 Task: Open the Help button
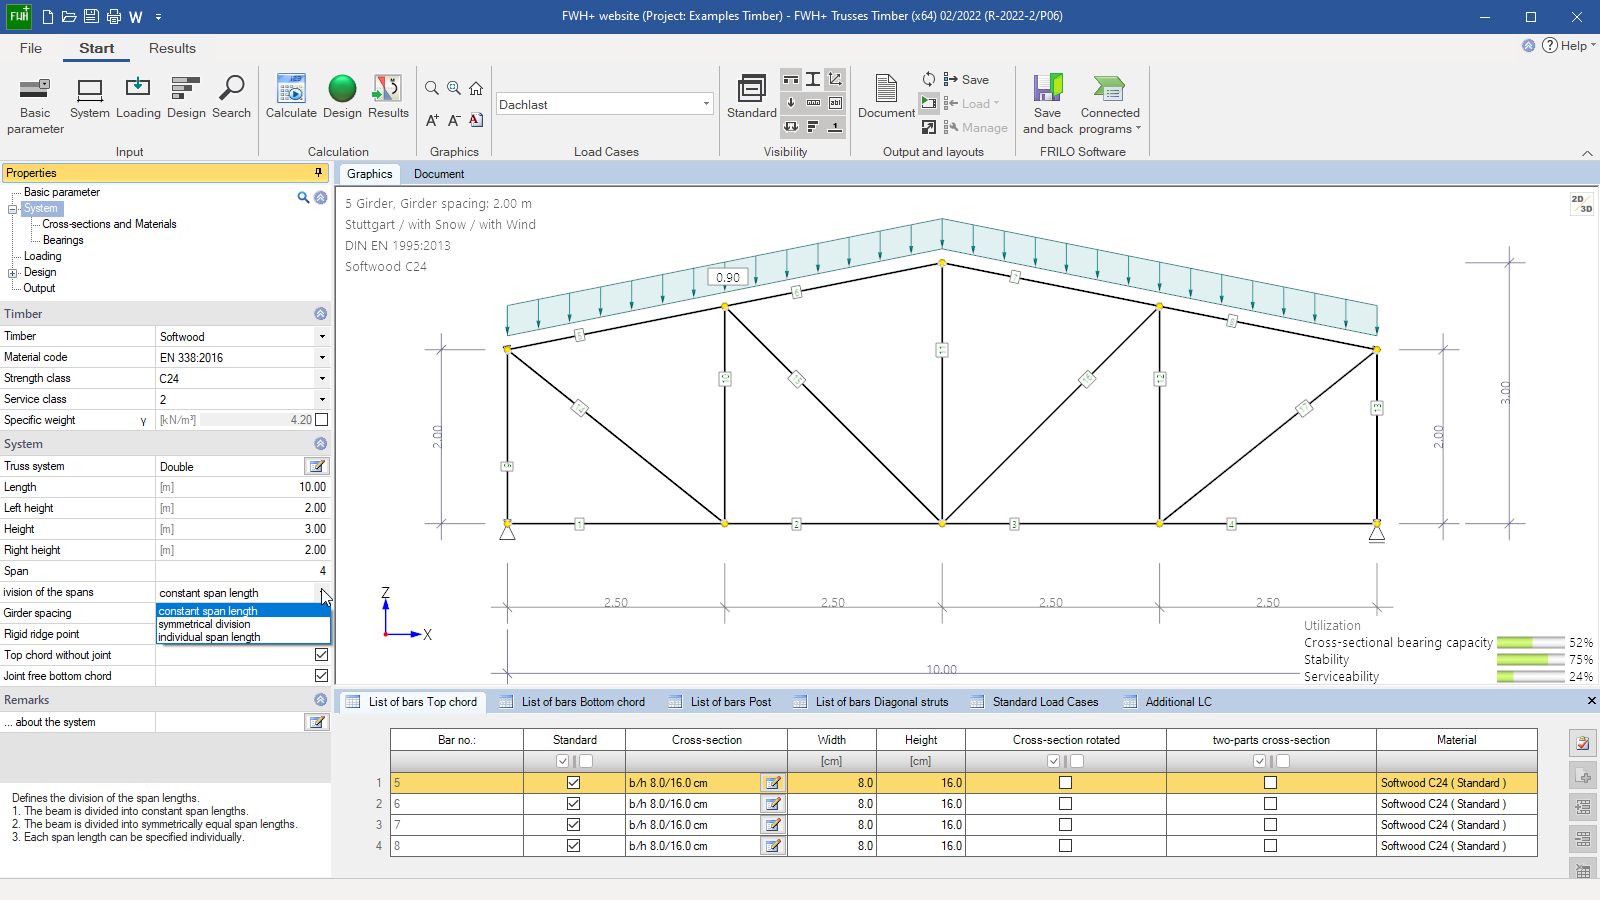point(1569,46)
